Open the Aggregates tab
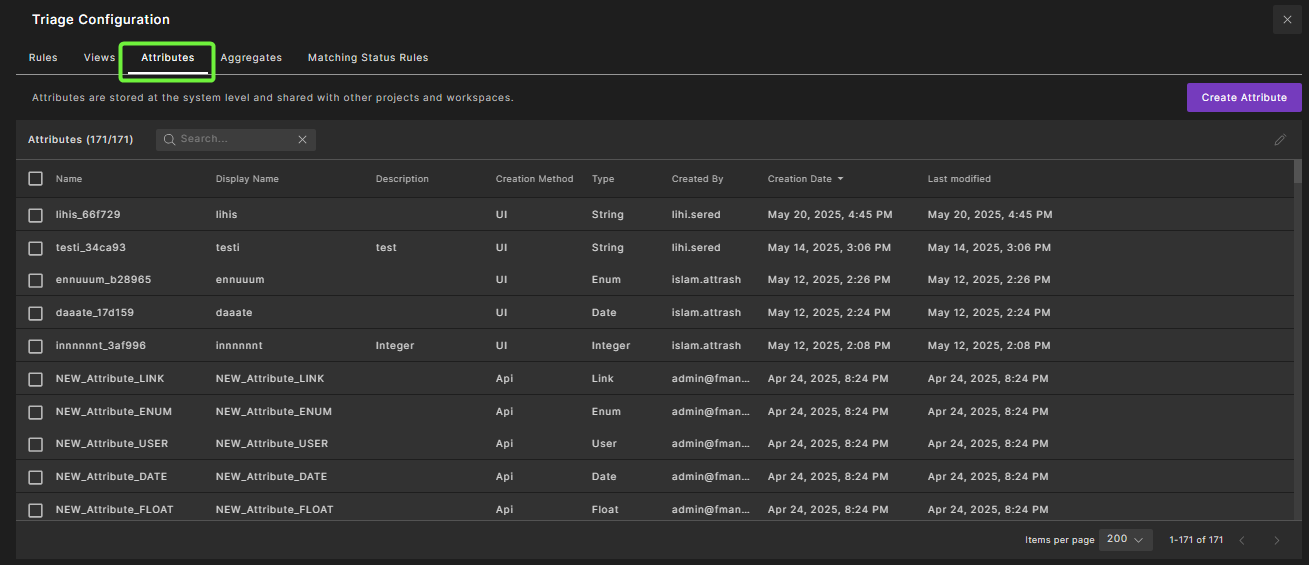The image size is (1309, 565). (251, 58)
